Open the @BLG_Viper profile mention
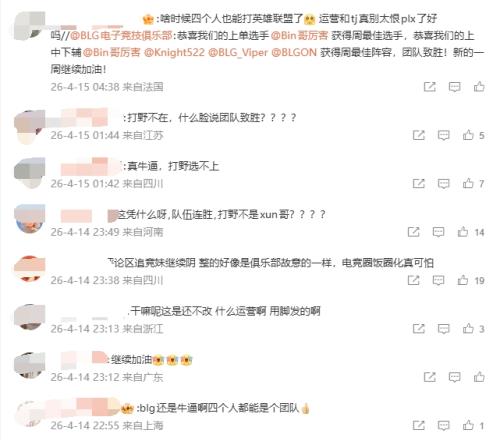Screen dimensions: 500x440 click(238, 52)
